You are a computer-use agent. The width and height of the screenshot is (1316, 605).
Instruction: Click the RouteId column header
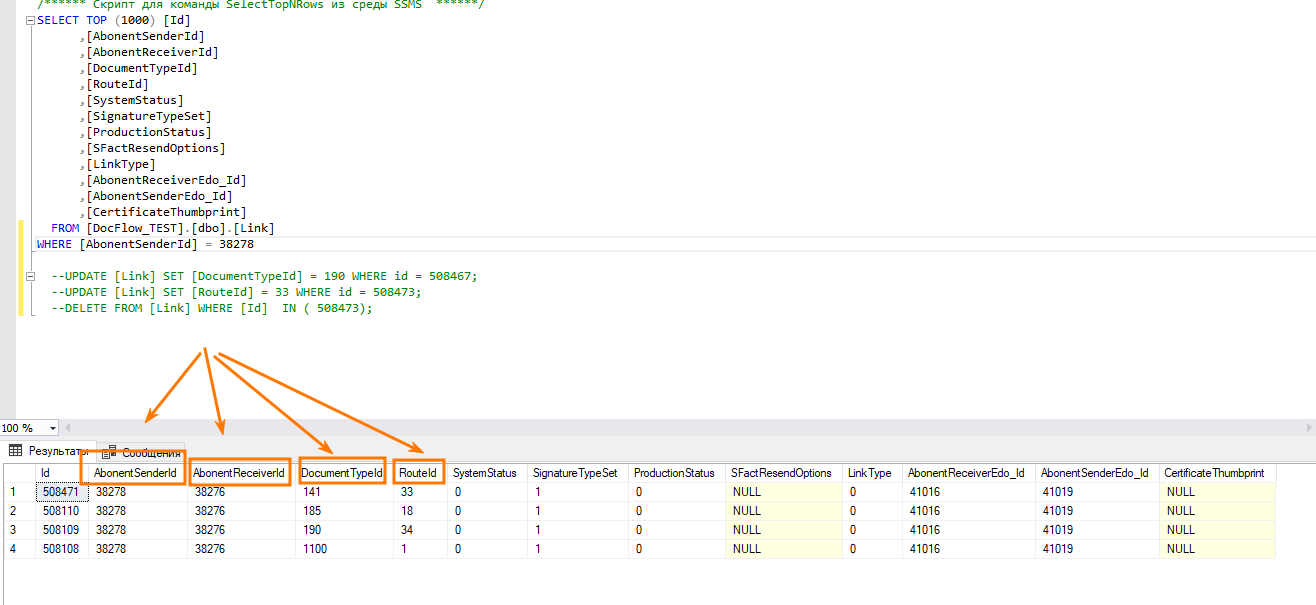(418, 473)
